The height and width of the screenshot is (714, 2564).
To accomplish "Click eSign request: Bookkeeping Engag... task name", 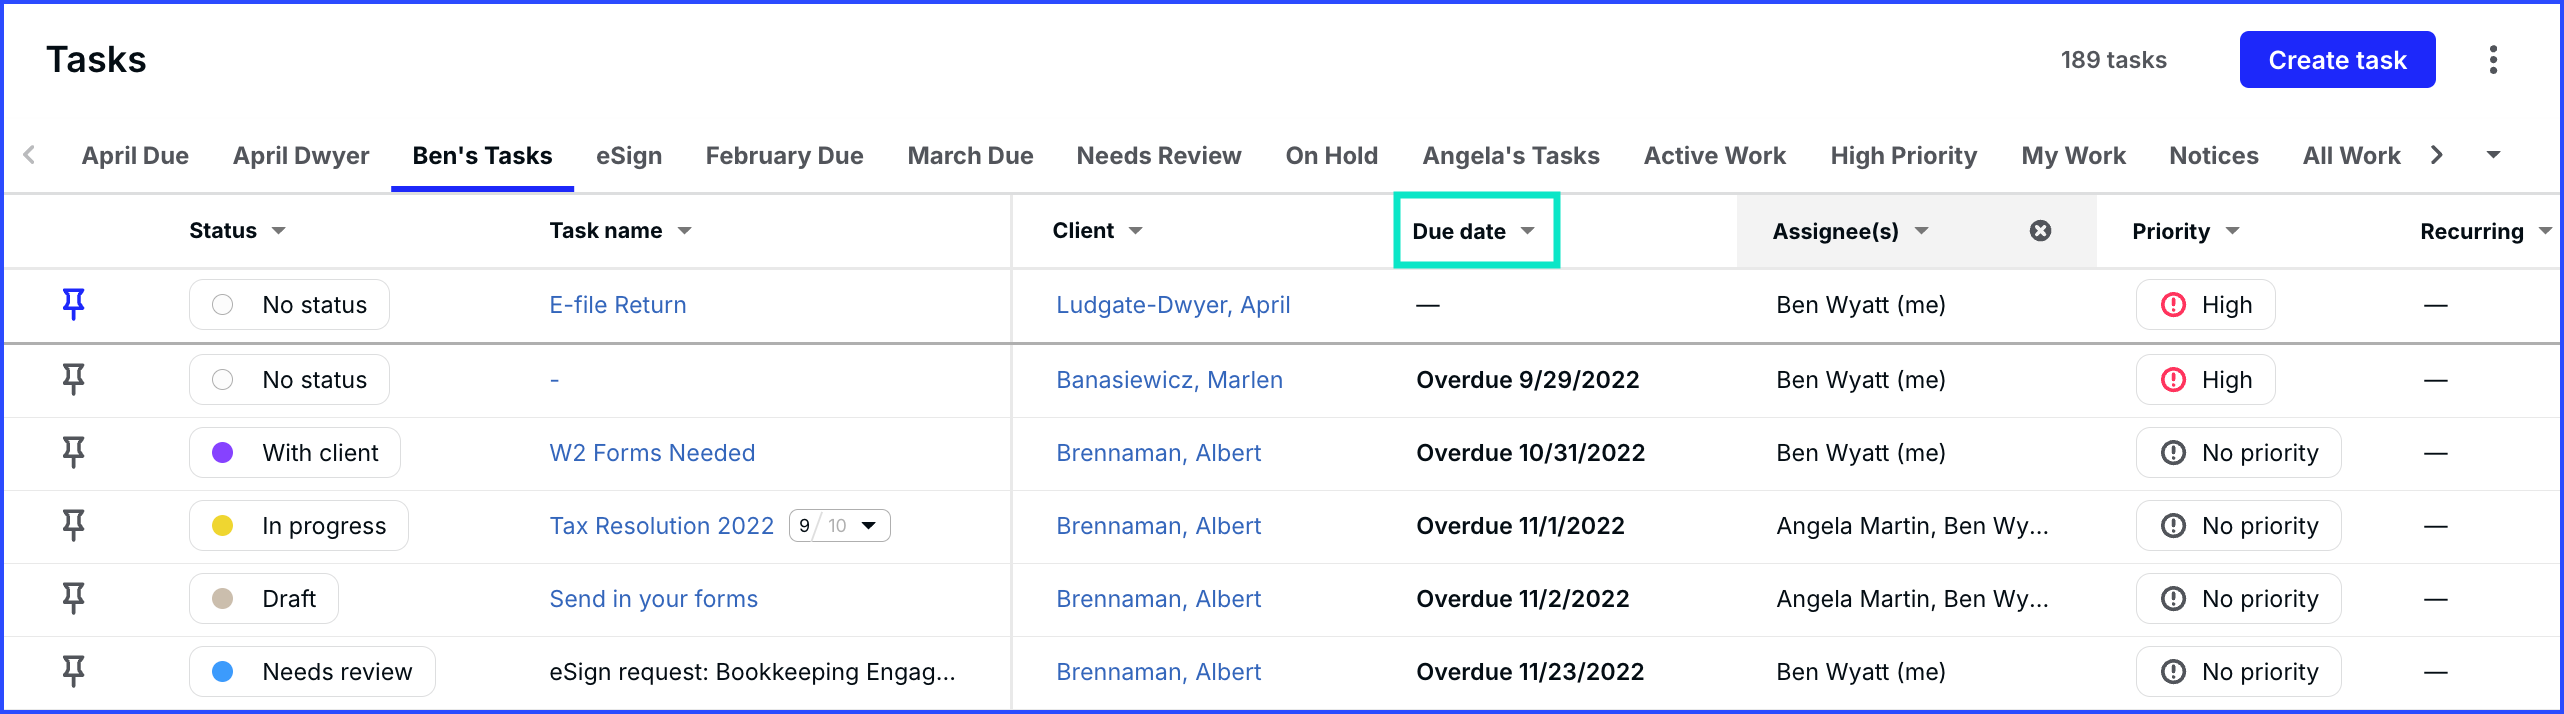I will (752, 671).
